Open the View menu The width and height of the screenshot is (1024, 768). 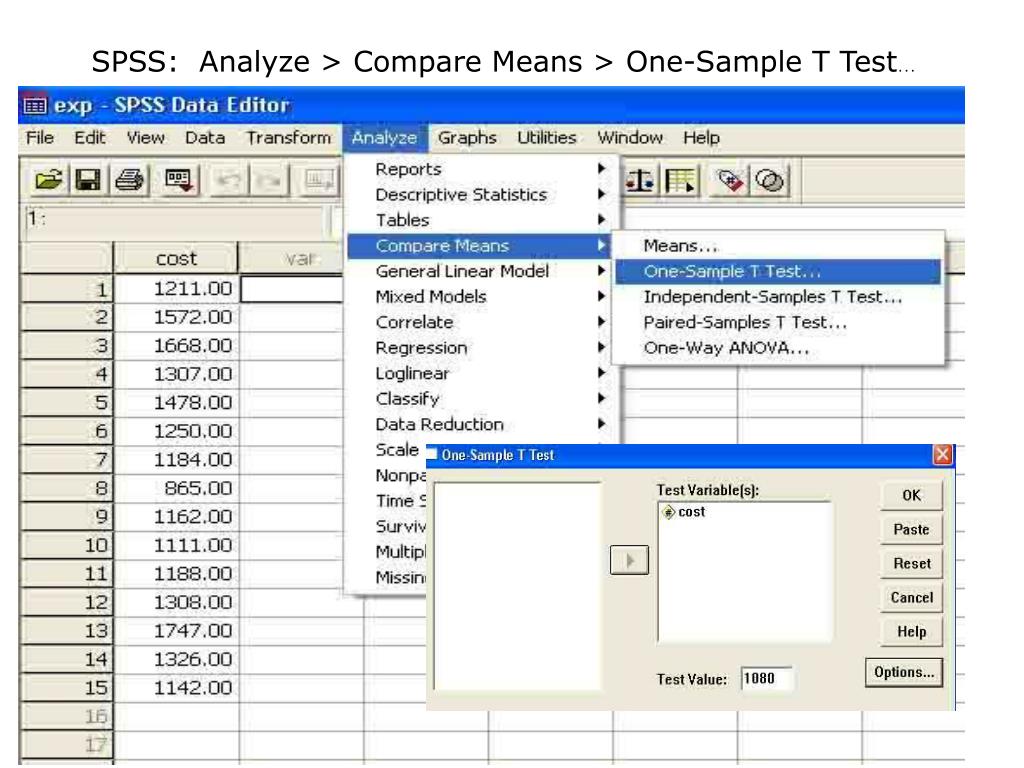pyautogui.click(x=145, y=138)
